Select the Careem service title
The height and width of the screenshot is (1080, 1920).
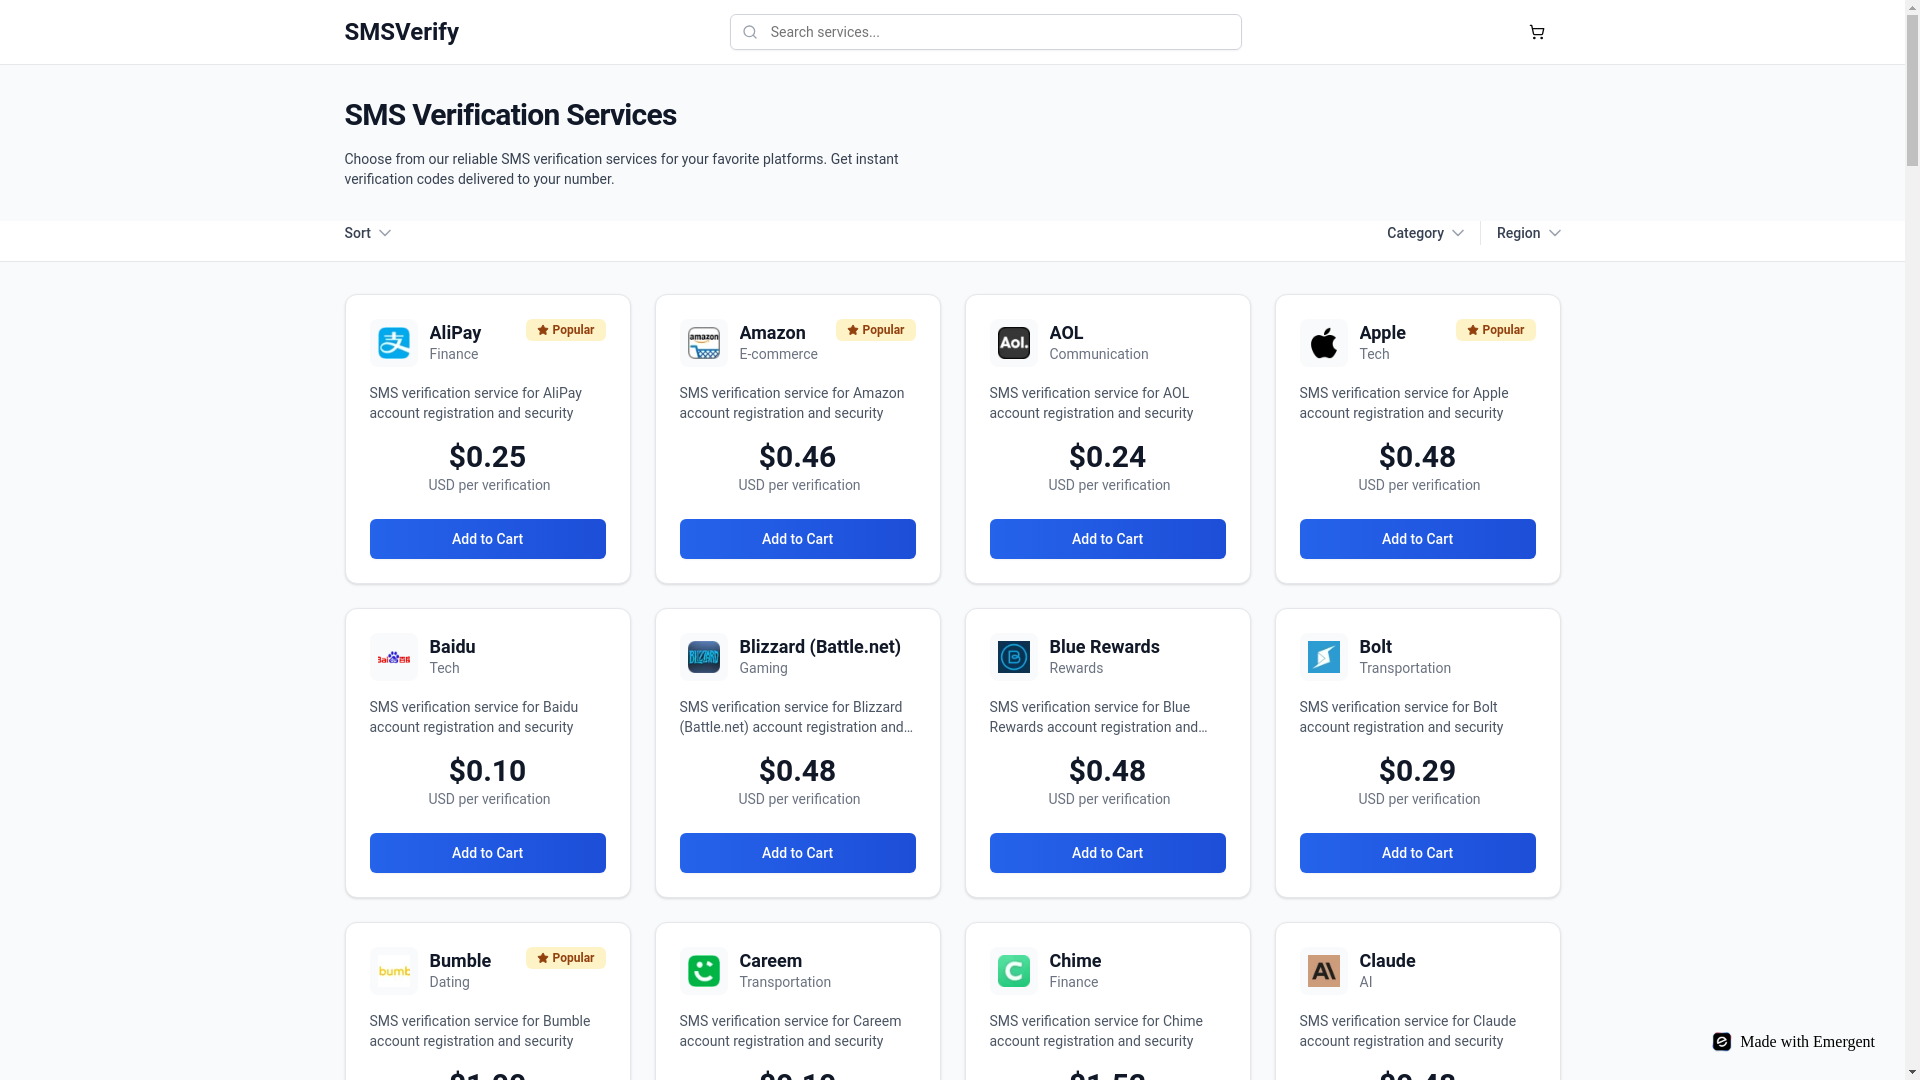pyautogui.click(x=770, y=961)
